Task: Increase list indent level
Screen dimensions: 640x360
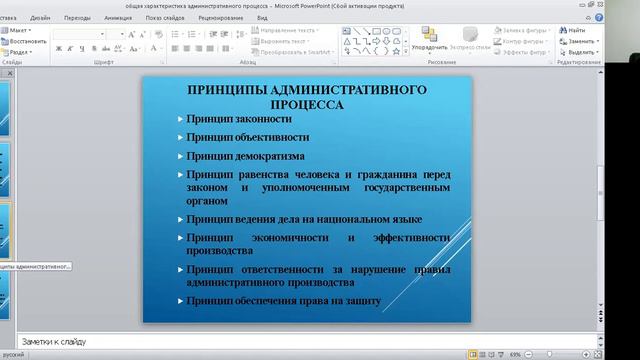Action: [224, 34]
